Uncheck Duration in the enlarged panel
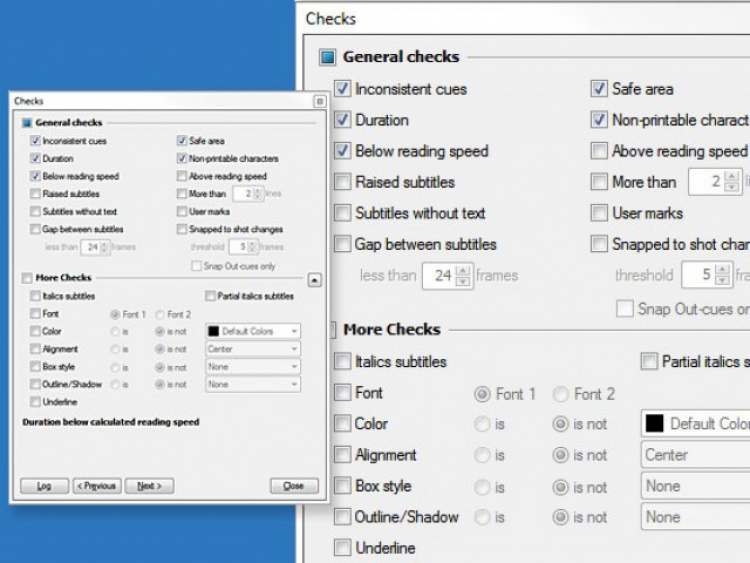 coord(342,120)
